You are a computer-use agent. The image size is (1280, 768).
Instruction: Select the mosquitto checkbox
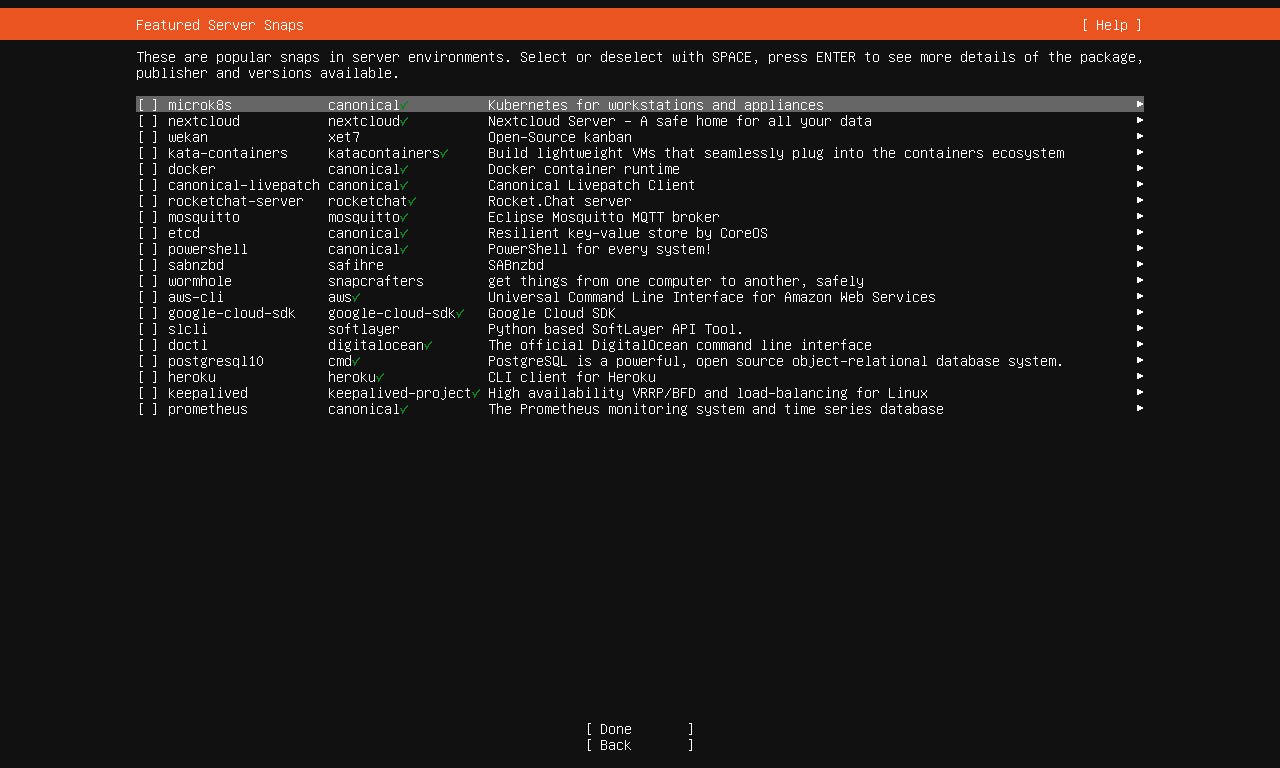click(x=148, y=217)
